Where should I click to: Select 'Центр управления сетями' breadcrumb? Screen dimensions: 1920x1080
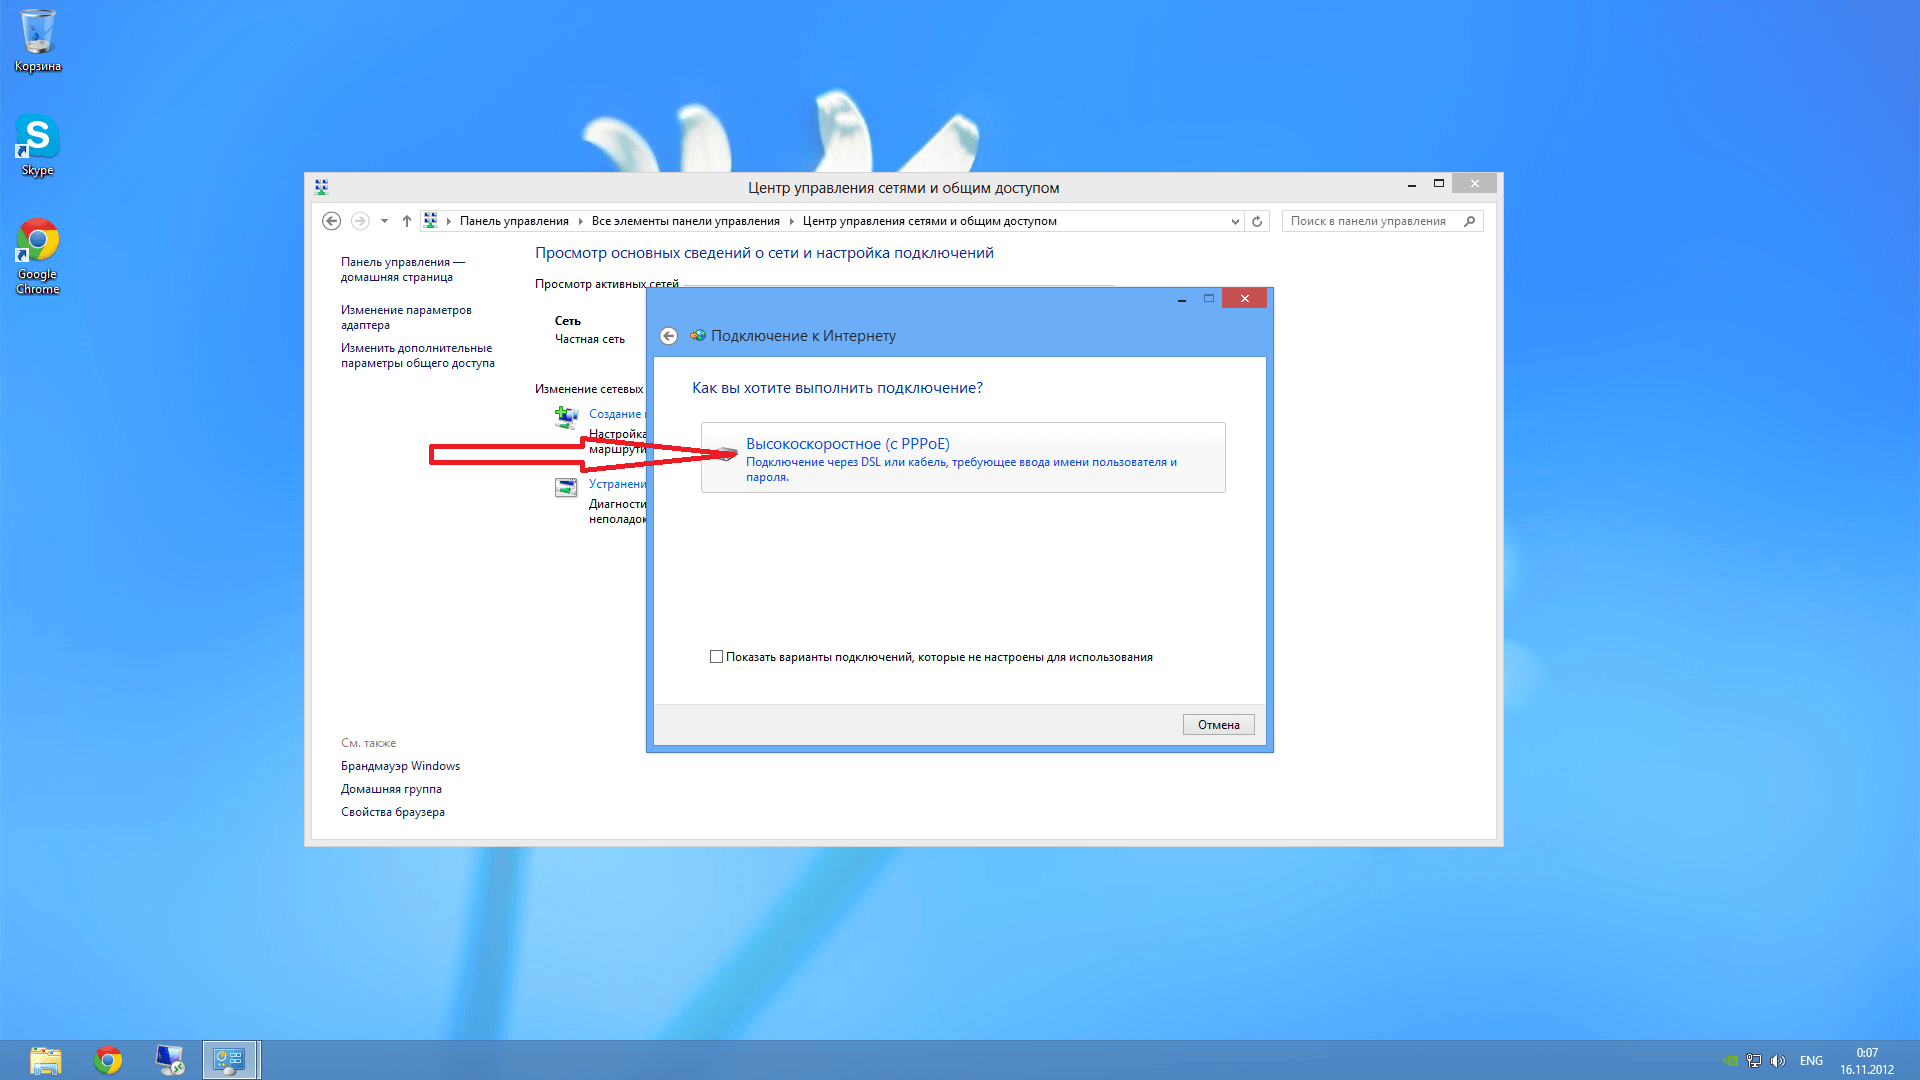(x=929, y=221)
